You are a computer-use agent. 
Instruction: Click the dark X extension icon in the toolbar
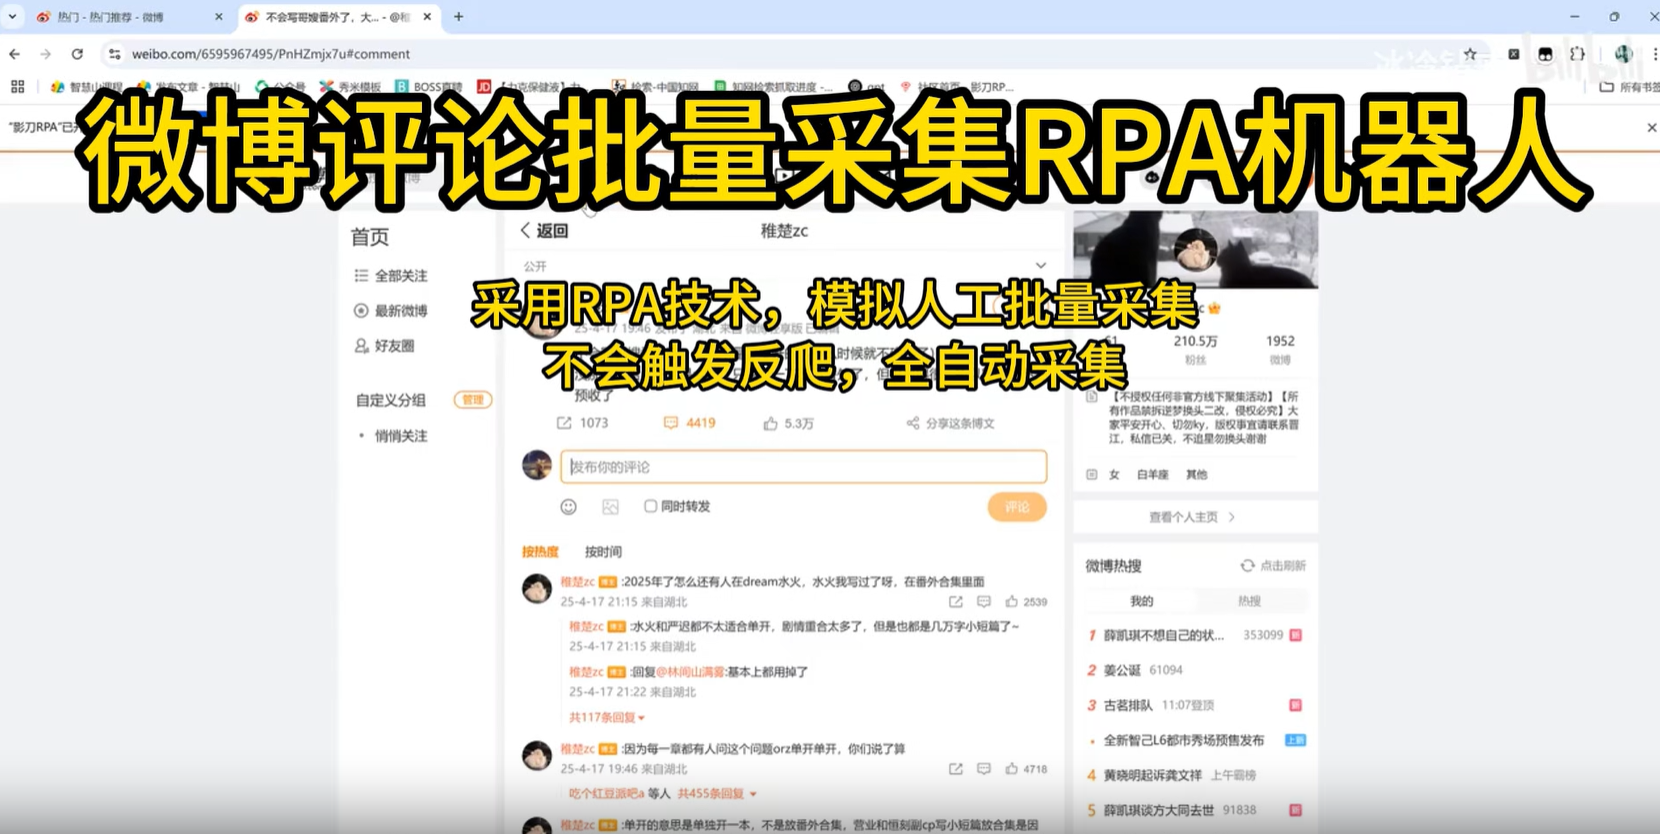[1514, 54]
